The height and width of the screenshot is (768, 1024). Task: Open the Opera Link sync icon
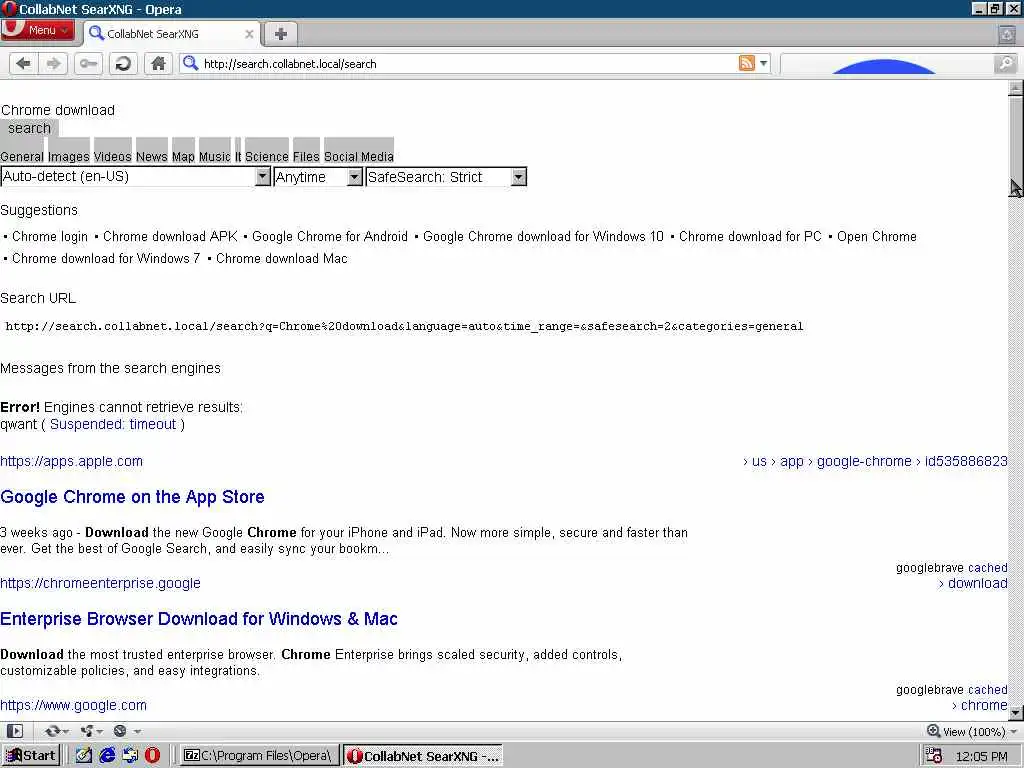tap(56, 731)
